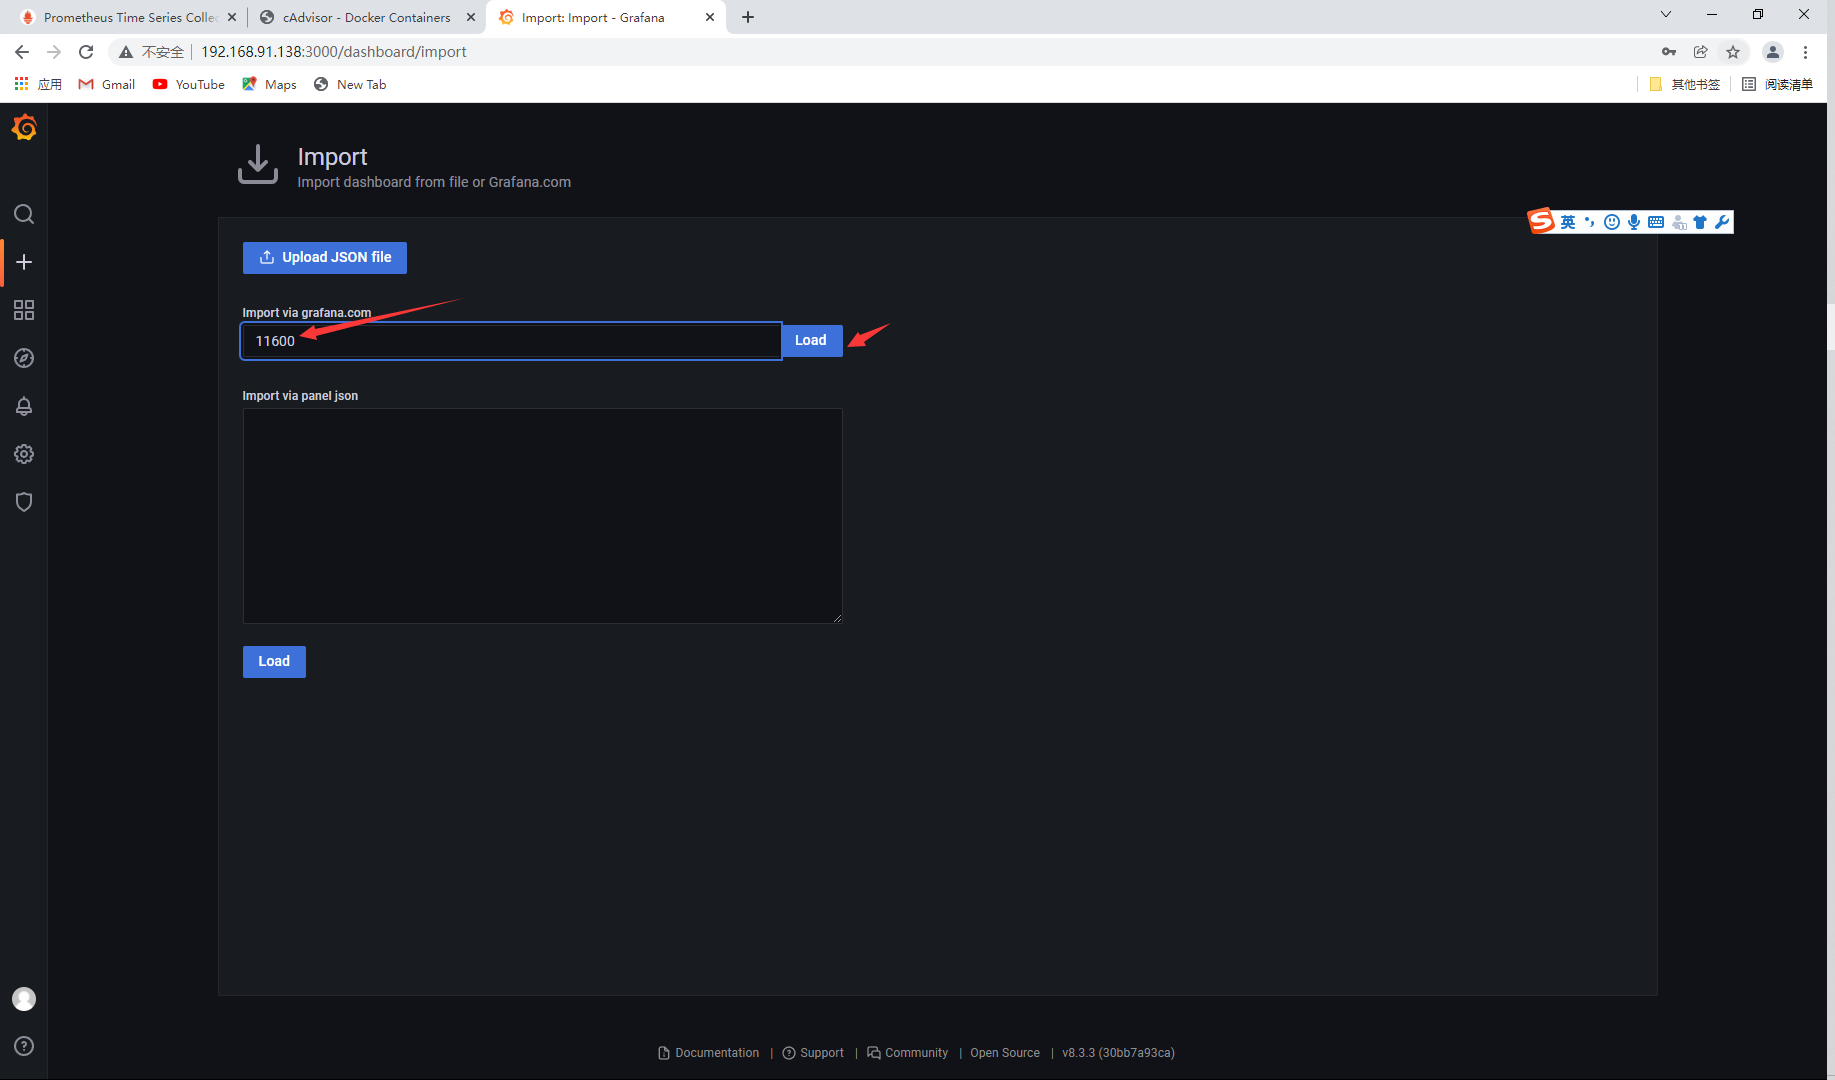Click Load button below panel json
Image resolution: width=1835 pixels, height=1080 pixels.
pyautogui.click(x=274, y=661)
